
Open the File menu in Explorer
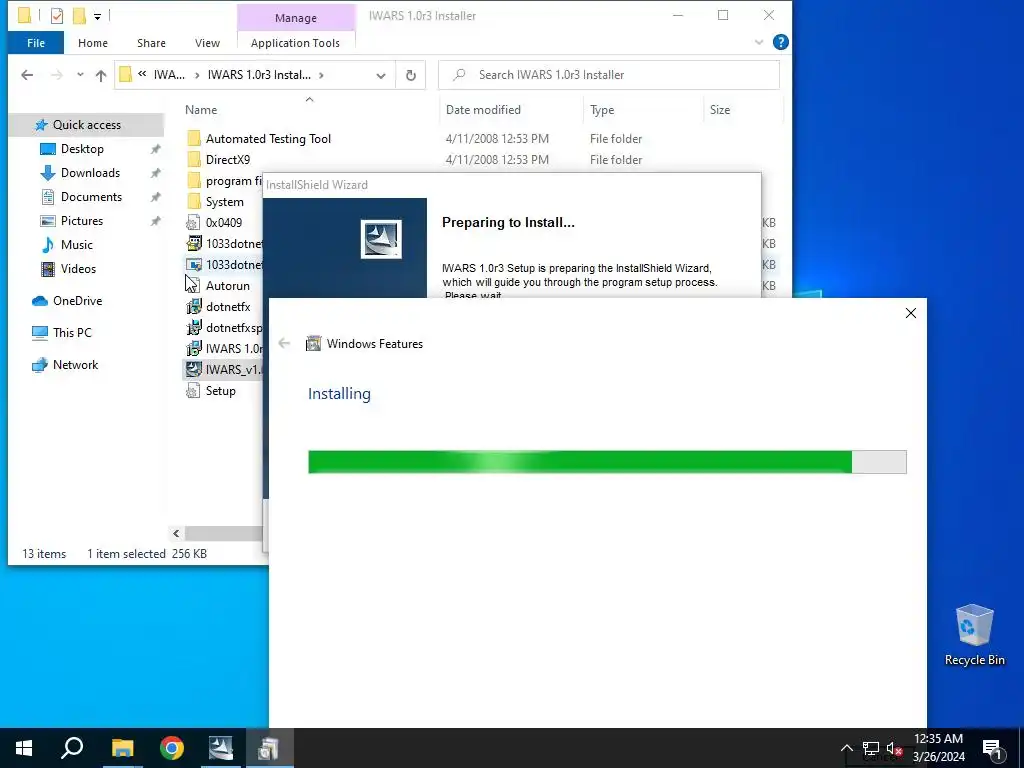click(x=36, y=43)
